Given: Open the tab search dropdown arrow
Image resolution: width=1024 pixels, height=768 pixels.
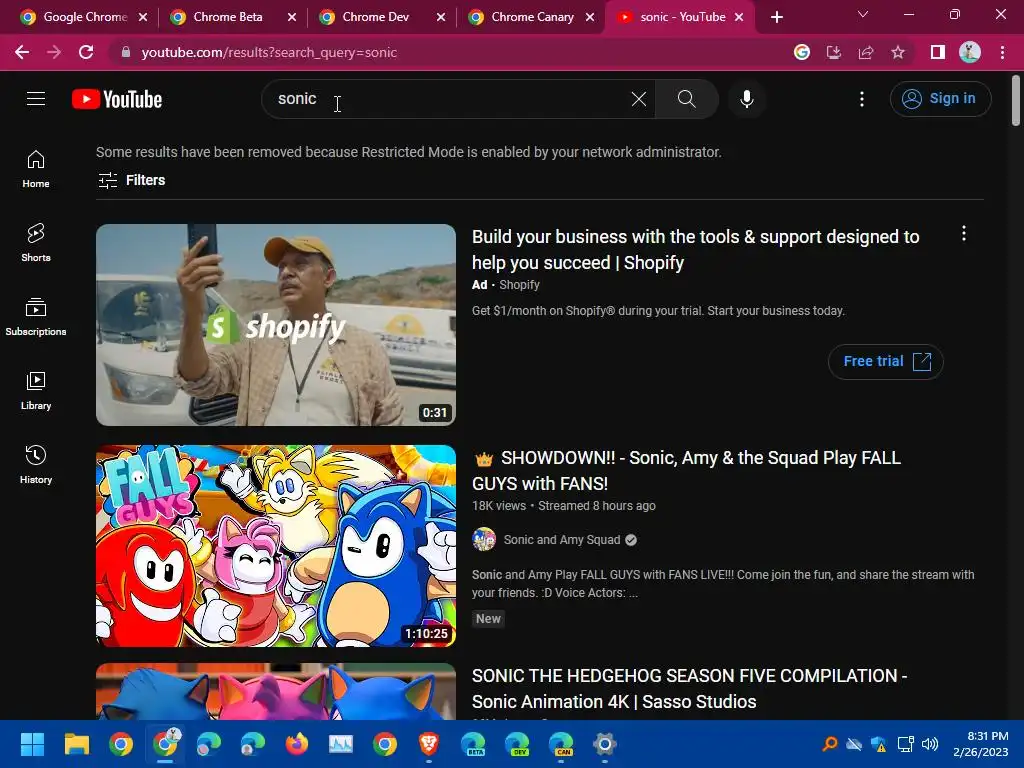Looking at the screenshot, I should pyautogui.click(x=863, y=14).
